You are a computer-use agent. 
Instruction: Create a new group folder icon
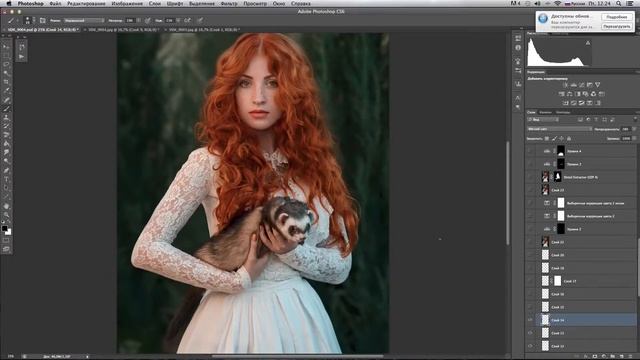point(613,356)
